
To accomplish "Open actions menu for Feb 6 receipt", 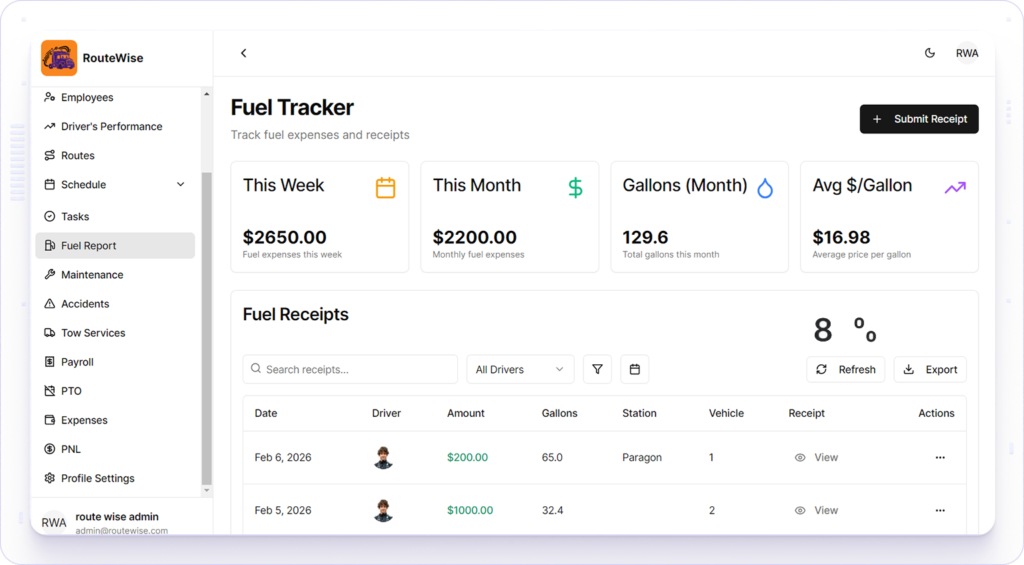I will [939, 457].
